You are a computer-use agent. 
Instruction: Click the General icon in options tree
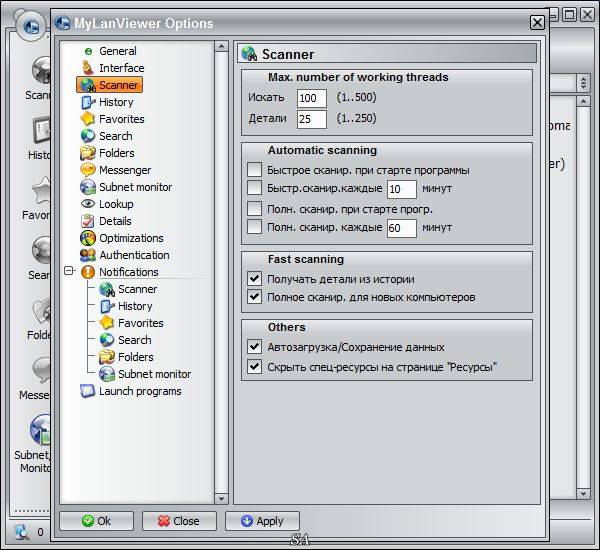point(88,51)
